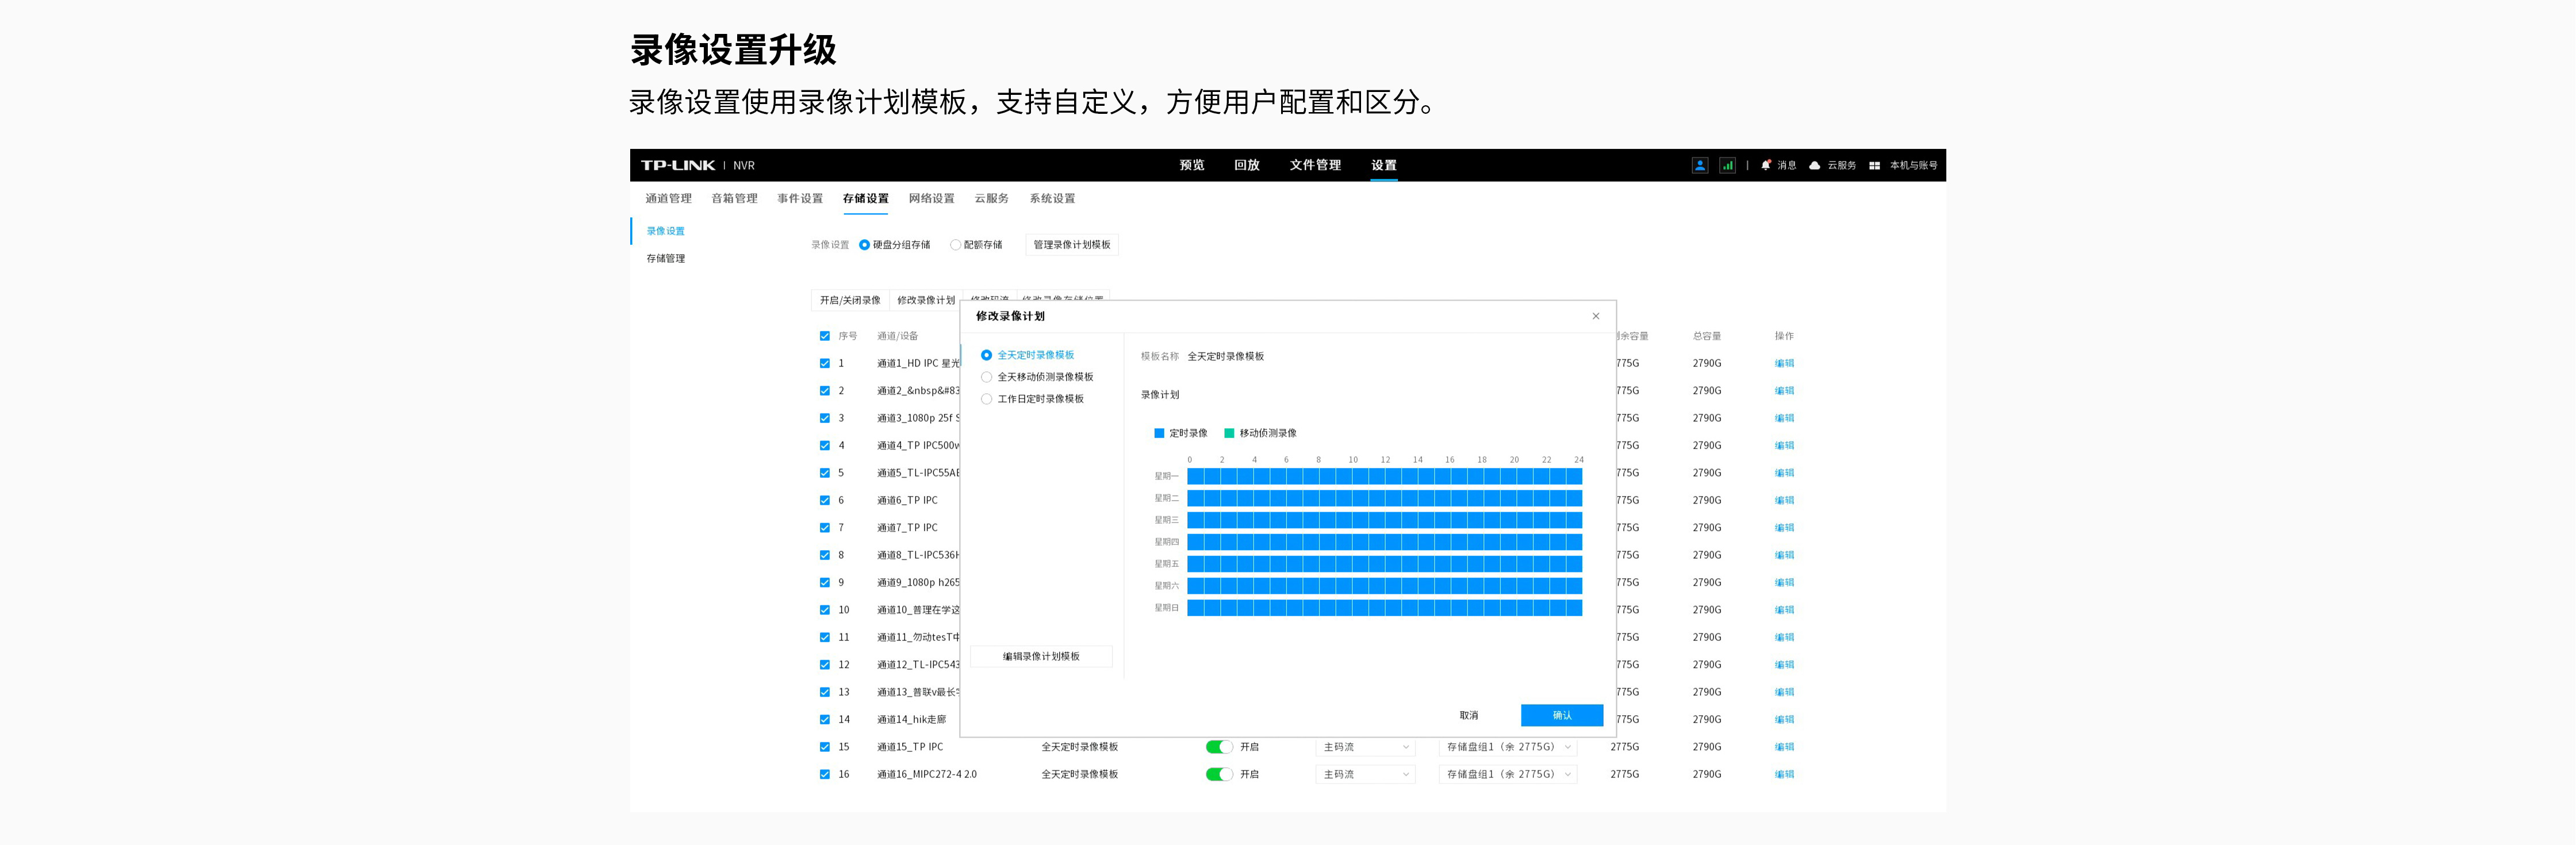The height and width of the screenshot is (845, 2576).
Task: Click the 确认 button
Action: [x=1561, y=715]
